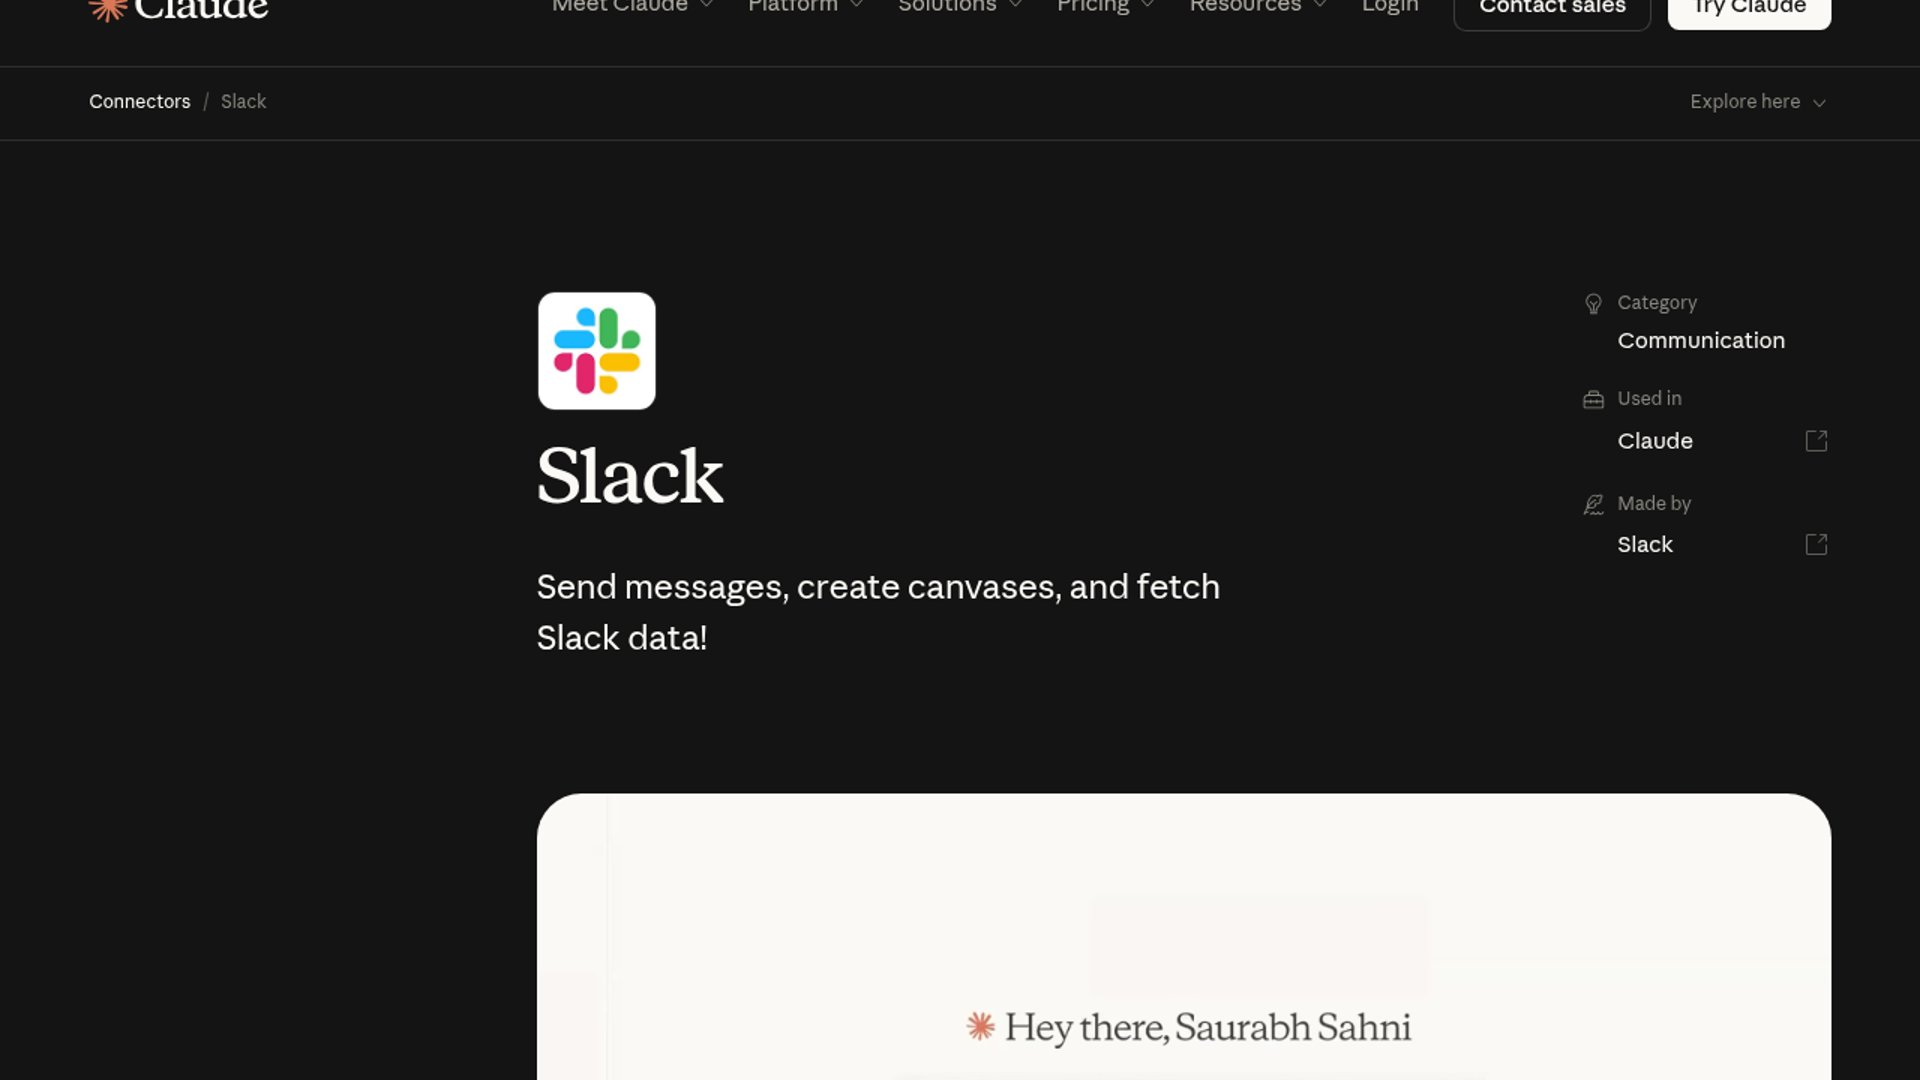Click the Slack breadcrumb item

click(243, 102)
